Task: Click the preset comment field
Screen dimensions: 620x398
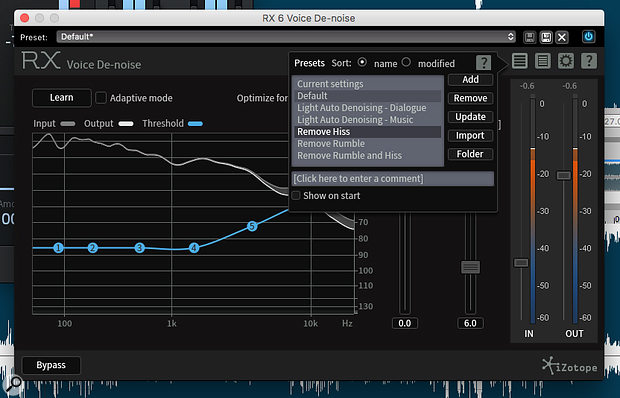Action: 393,178
